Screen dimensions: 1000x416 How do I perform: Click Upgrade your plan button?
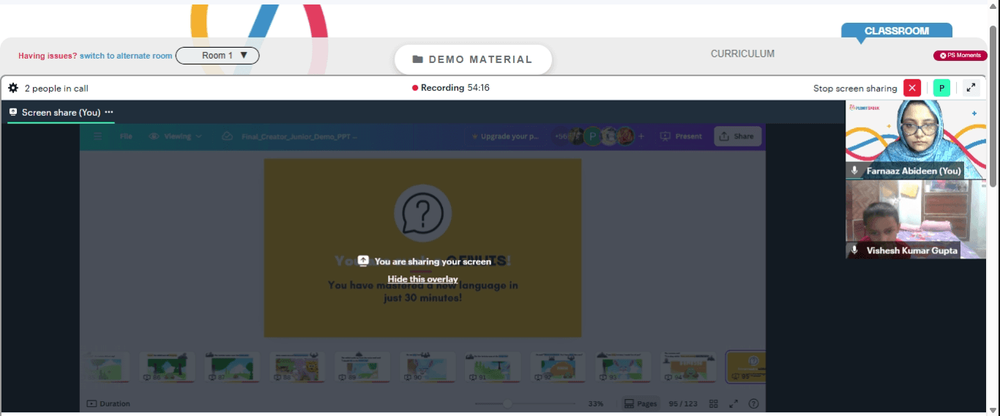[x=506, y=137]
